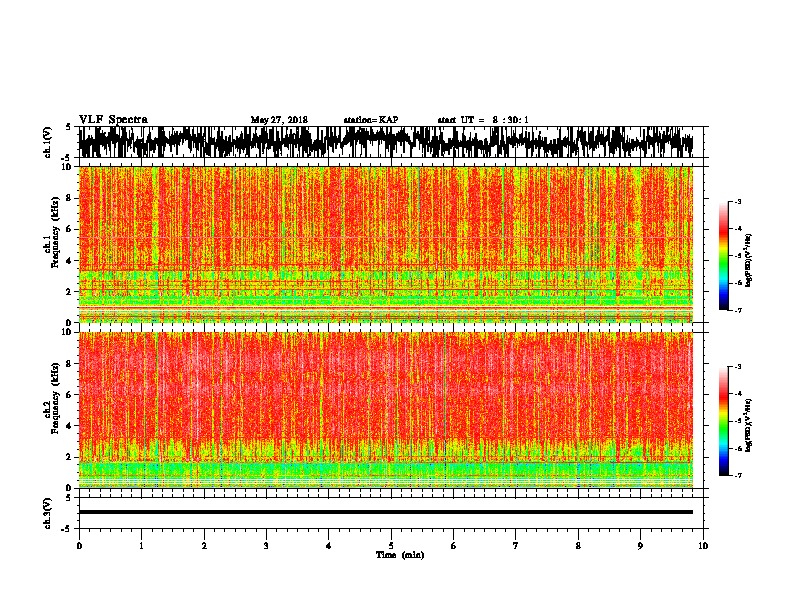
Task: Click time axis tick label "2"
Action: coord(204,546)
